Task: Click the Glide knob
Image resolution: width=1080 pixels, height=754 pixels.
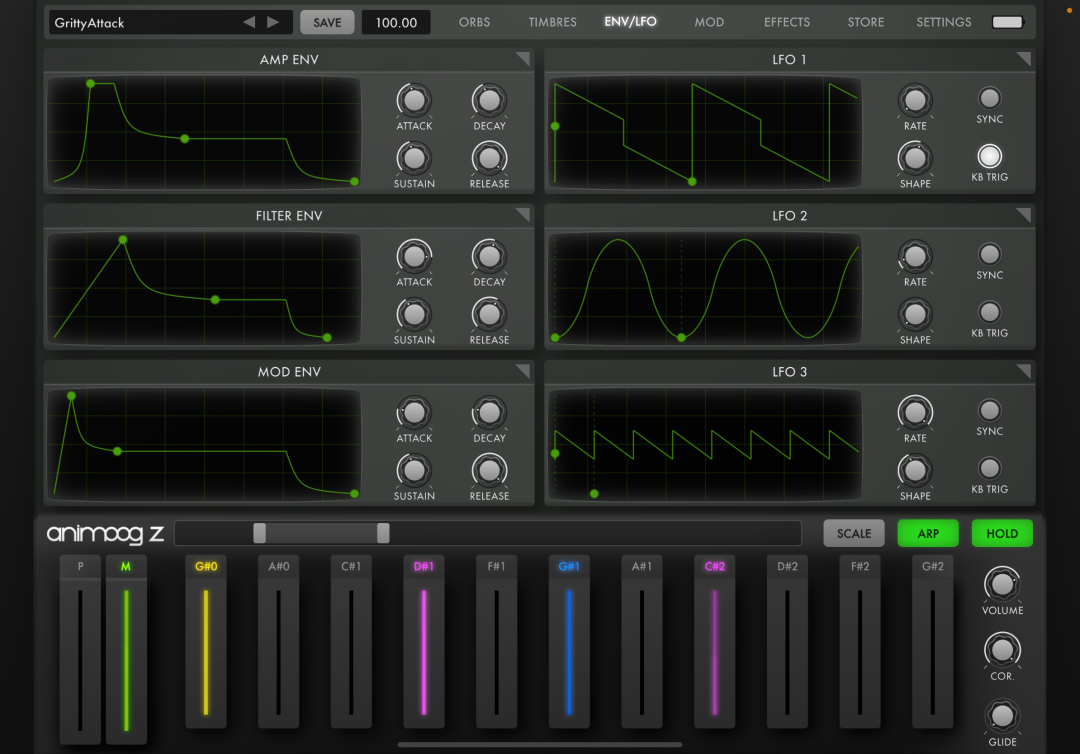Action: 1002,716
